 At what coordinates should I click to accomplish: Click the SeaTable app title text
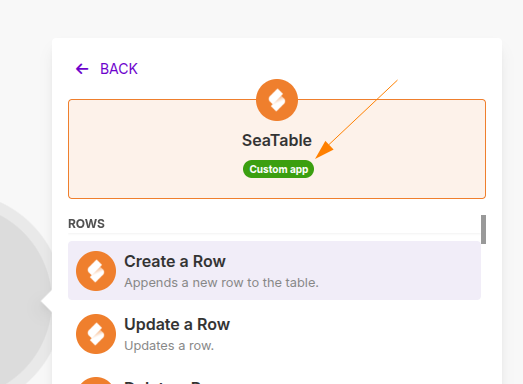point(277,140)
